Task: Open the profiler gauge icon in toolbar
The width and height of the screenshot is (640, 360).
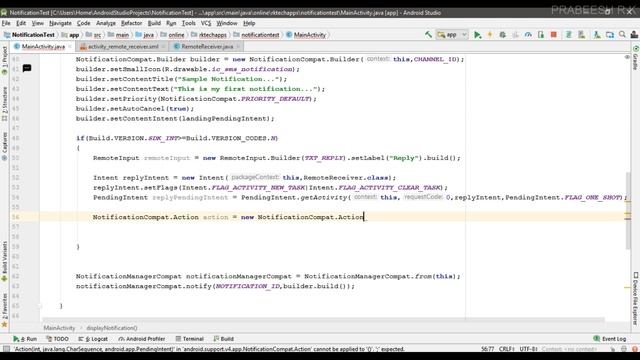Action: [528, 35]
